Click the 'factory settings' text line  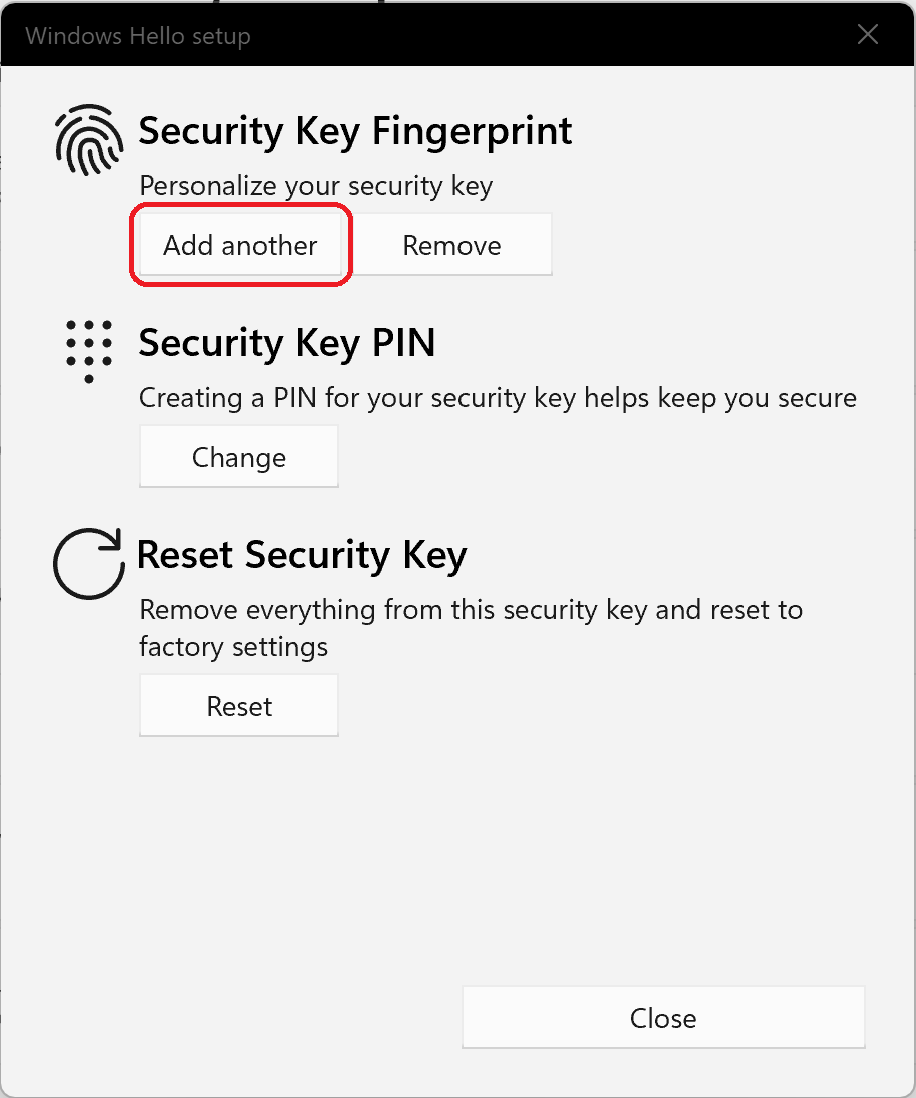click(x=233, y=646)
